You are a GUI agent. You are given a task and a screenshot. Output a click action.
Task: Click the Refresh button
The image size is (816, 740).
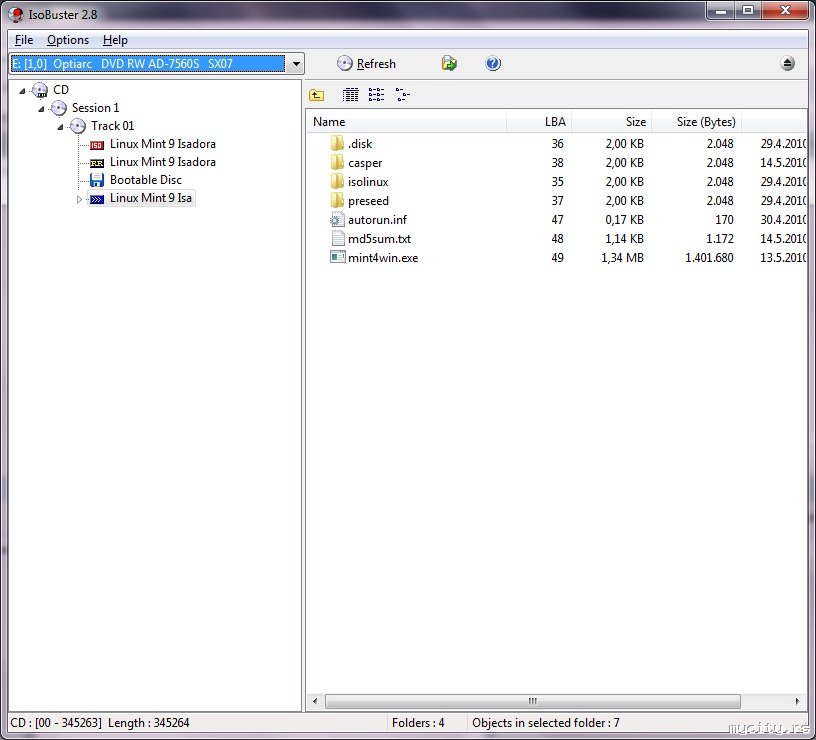tap(366, 63)
